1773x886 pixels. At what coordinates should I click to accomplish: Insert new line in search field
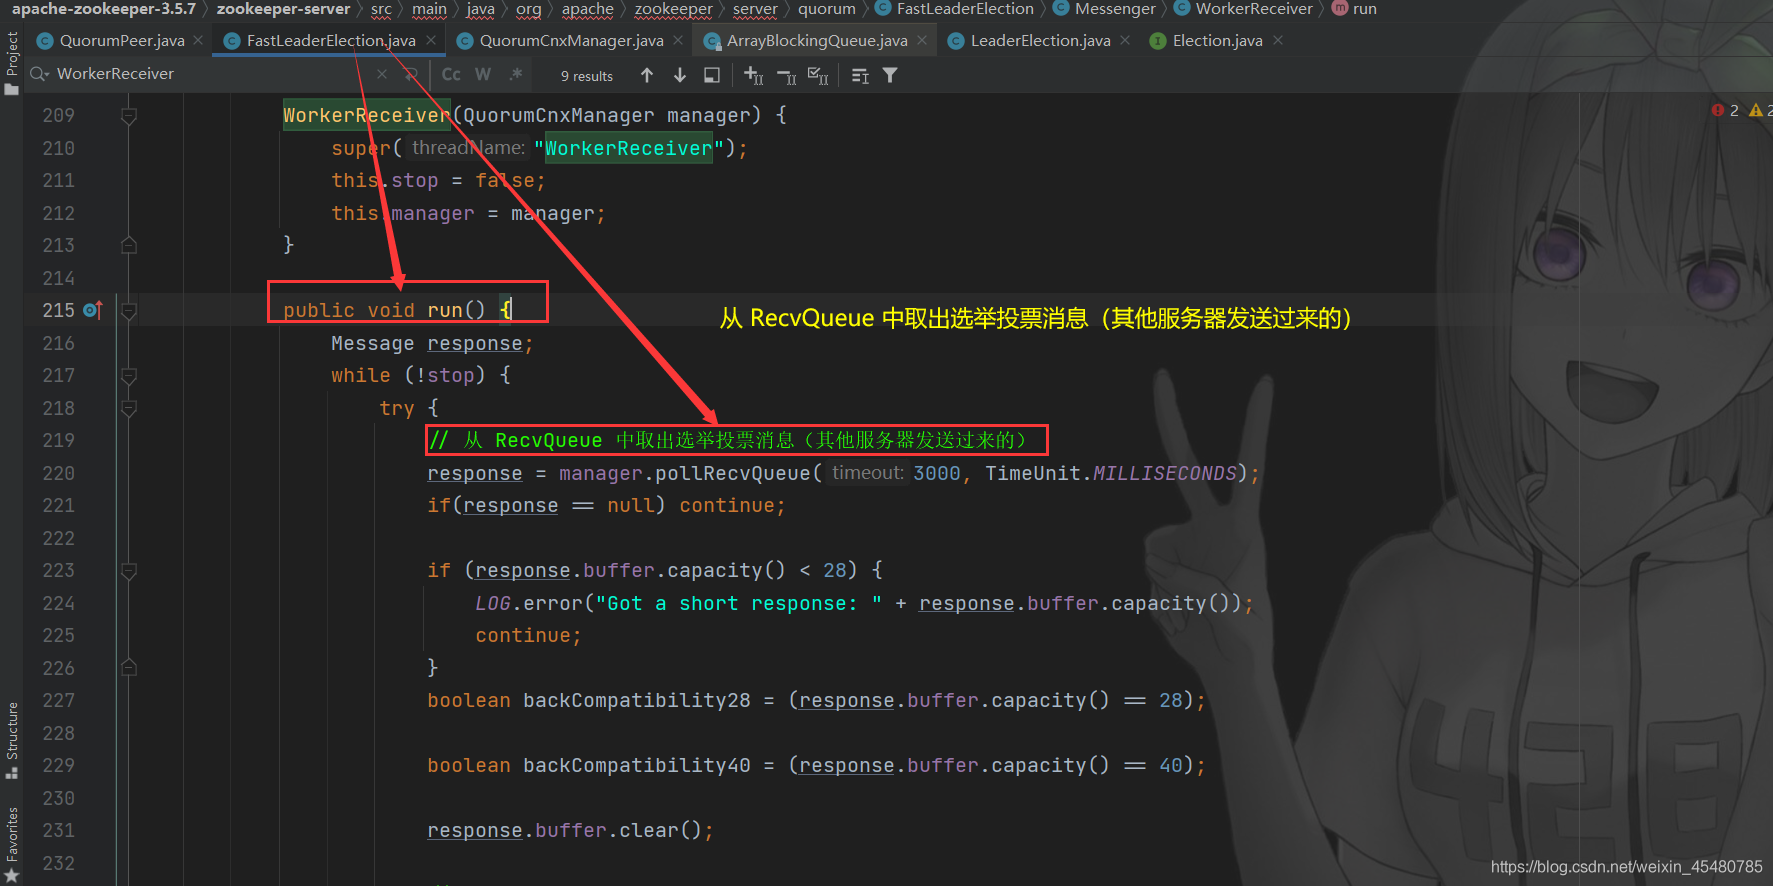[x=411, y=74]
